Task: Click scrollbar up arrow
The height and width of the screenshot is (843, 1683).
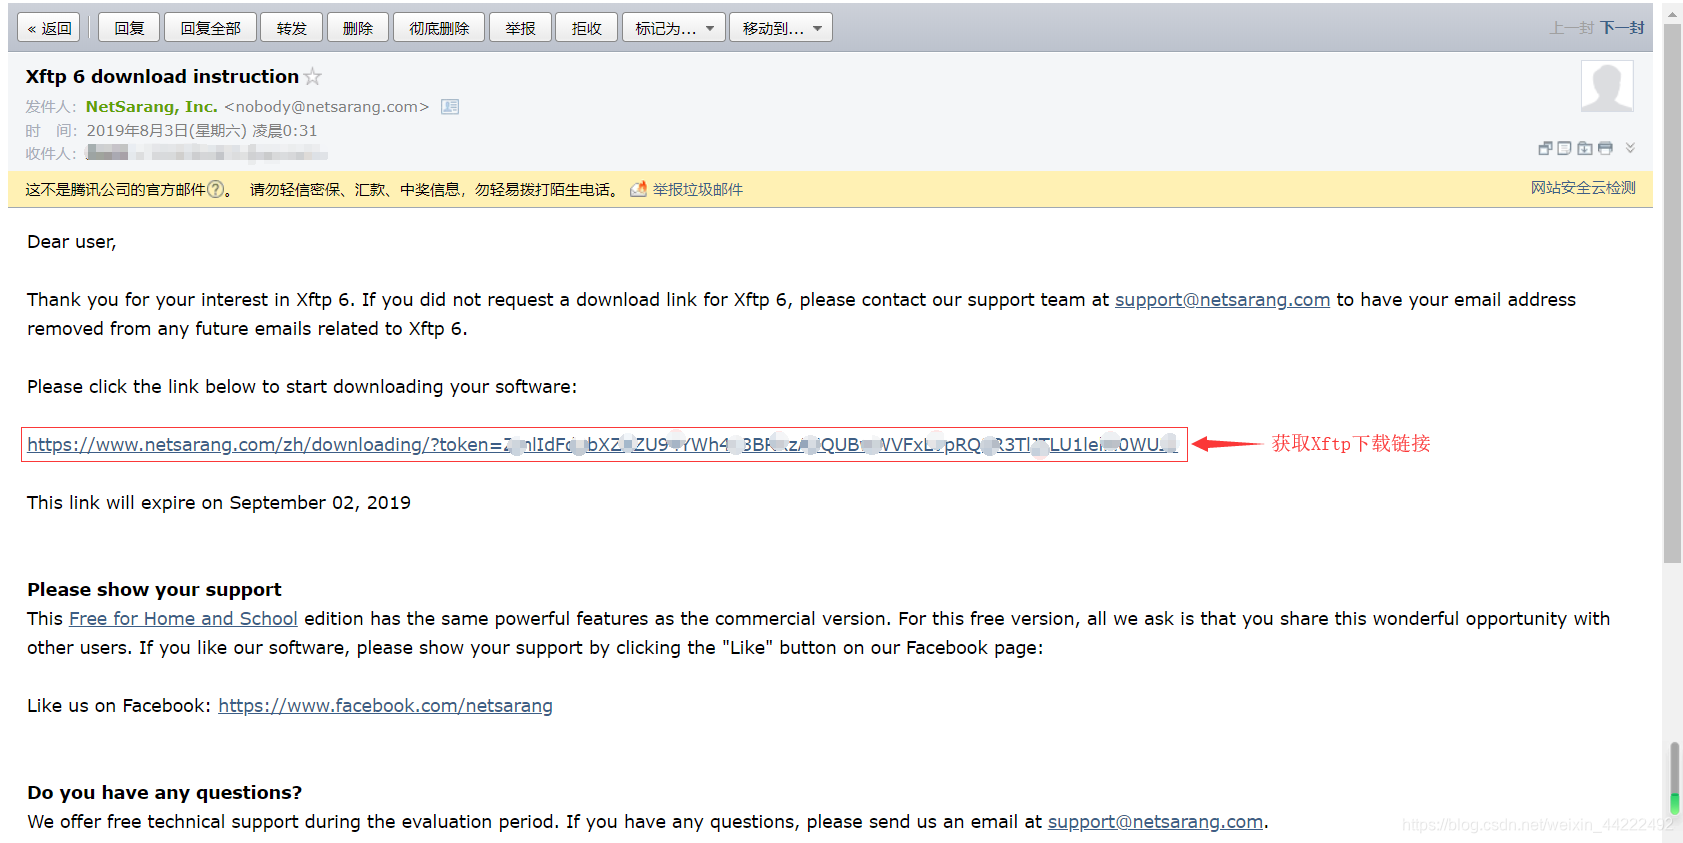Action: pyautogui.click(x=1673, y=13)
